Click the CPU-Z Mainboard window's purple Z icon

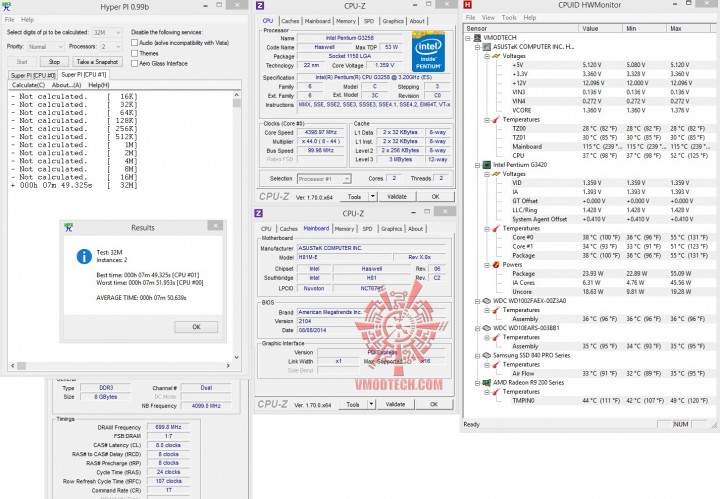click(259, 213)
